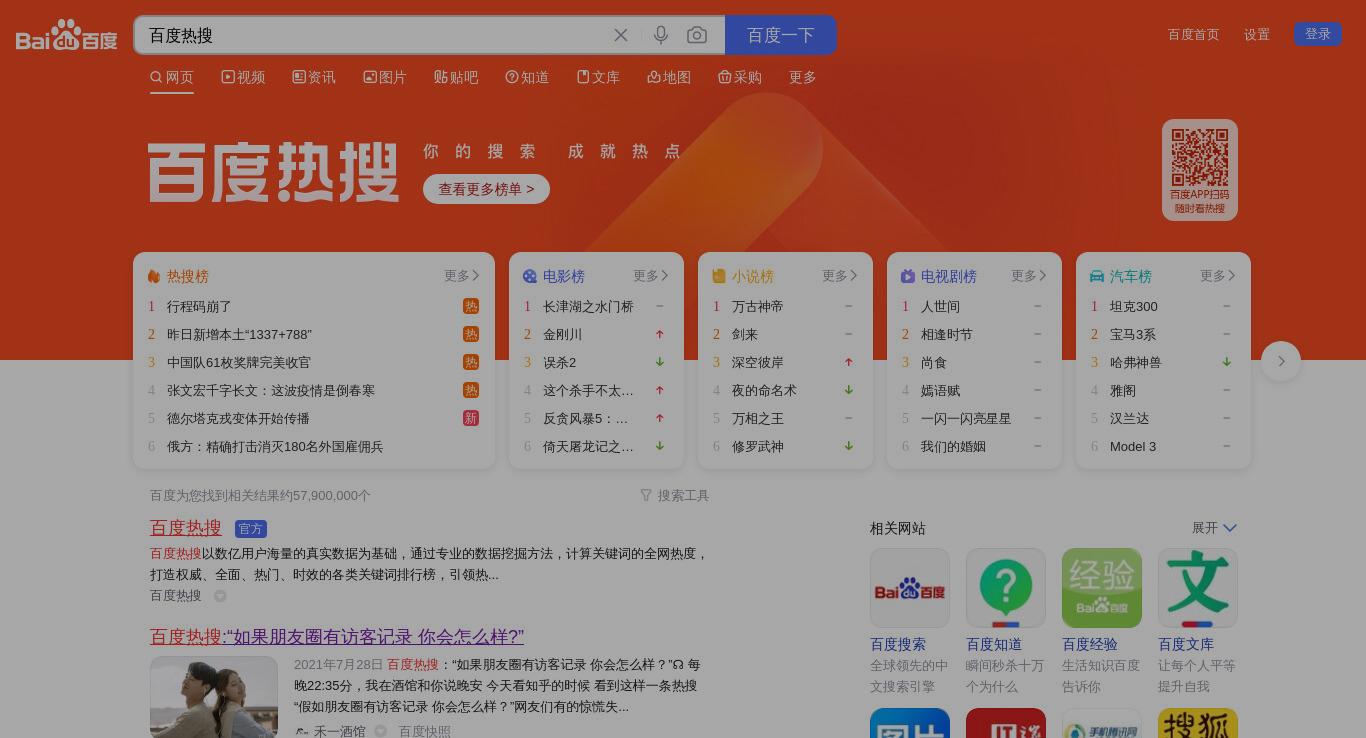The width and height of the screenshot is (1366, 738).
Task: Open 更多 for 电影榜
Action: point(651,276)
